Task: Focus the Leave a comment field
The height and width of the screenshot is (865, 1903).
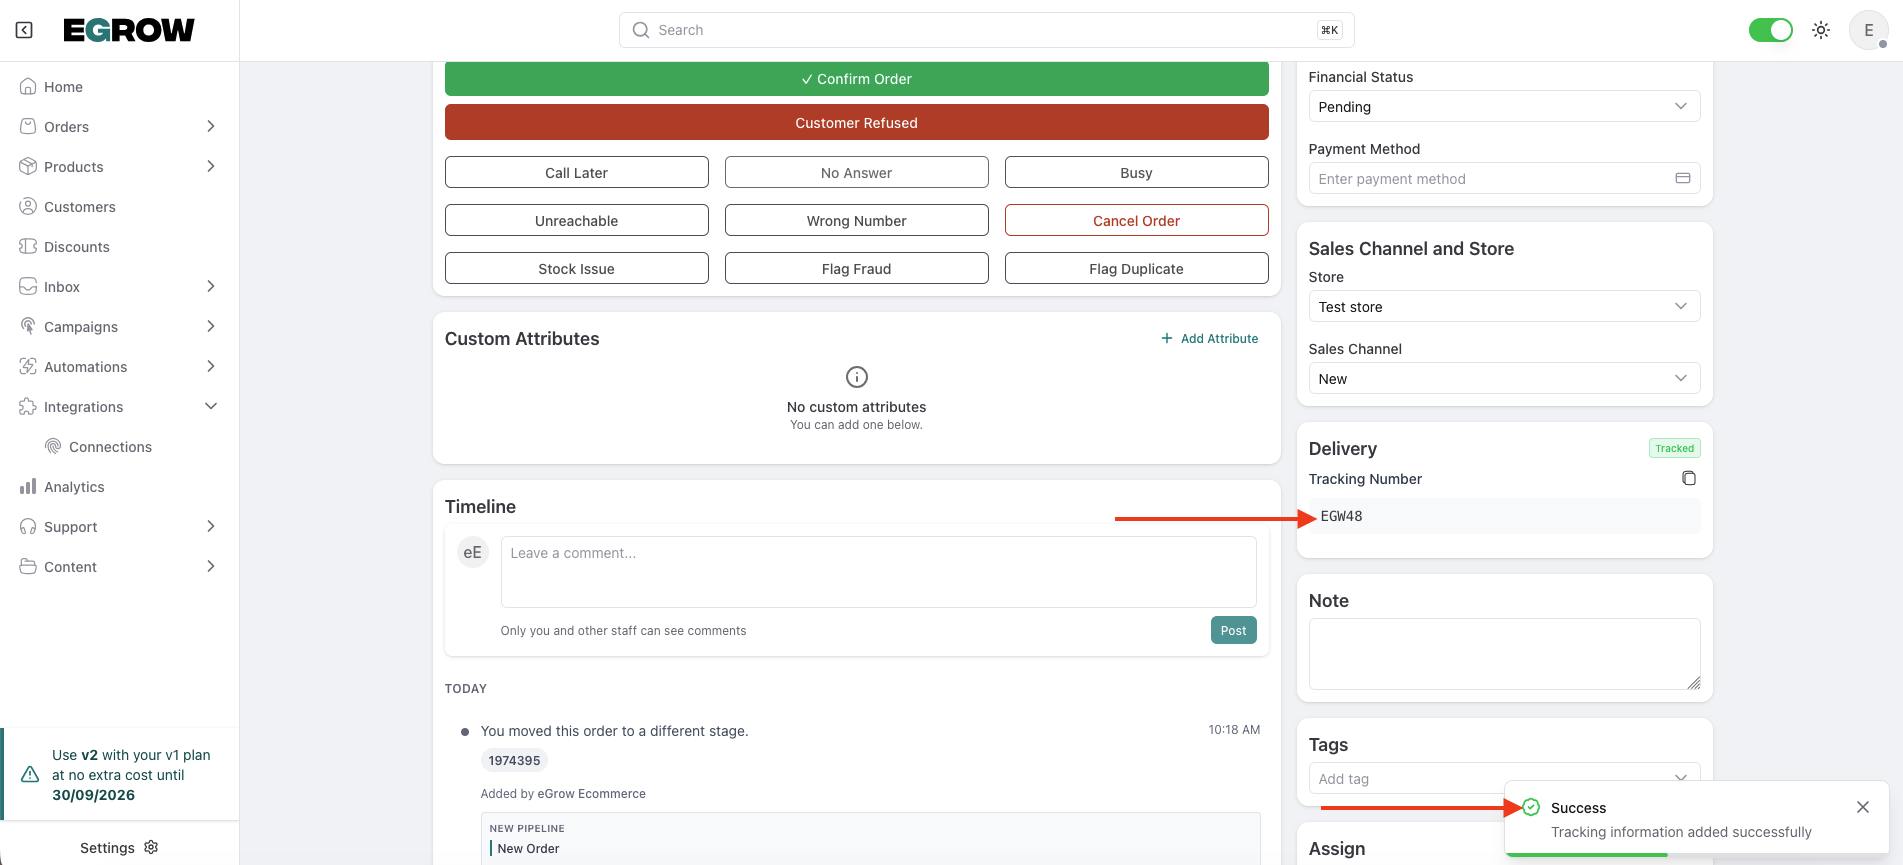Action: pos(878,571)
